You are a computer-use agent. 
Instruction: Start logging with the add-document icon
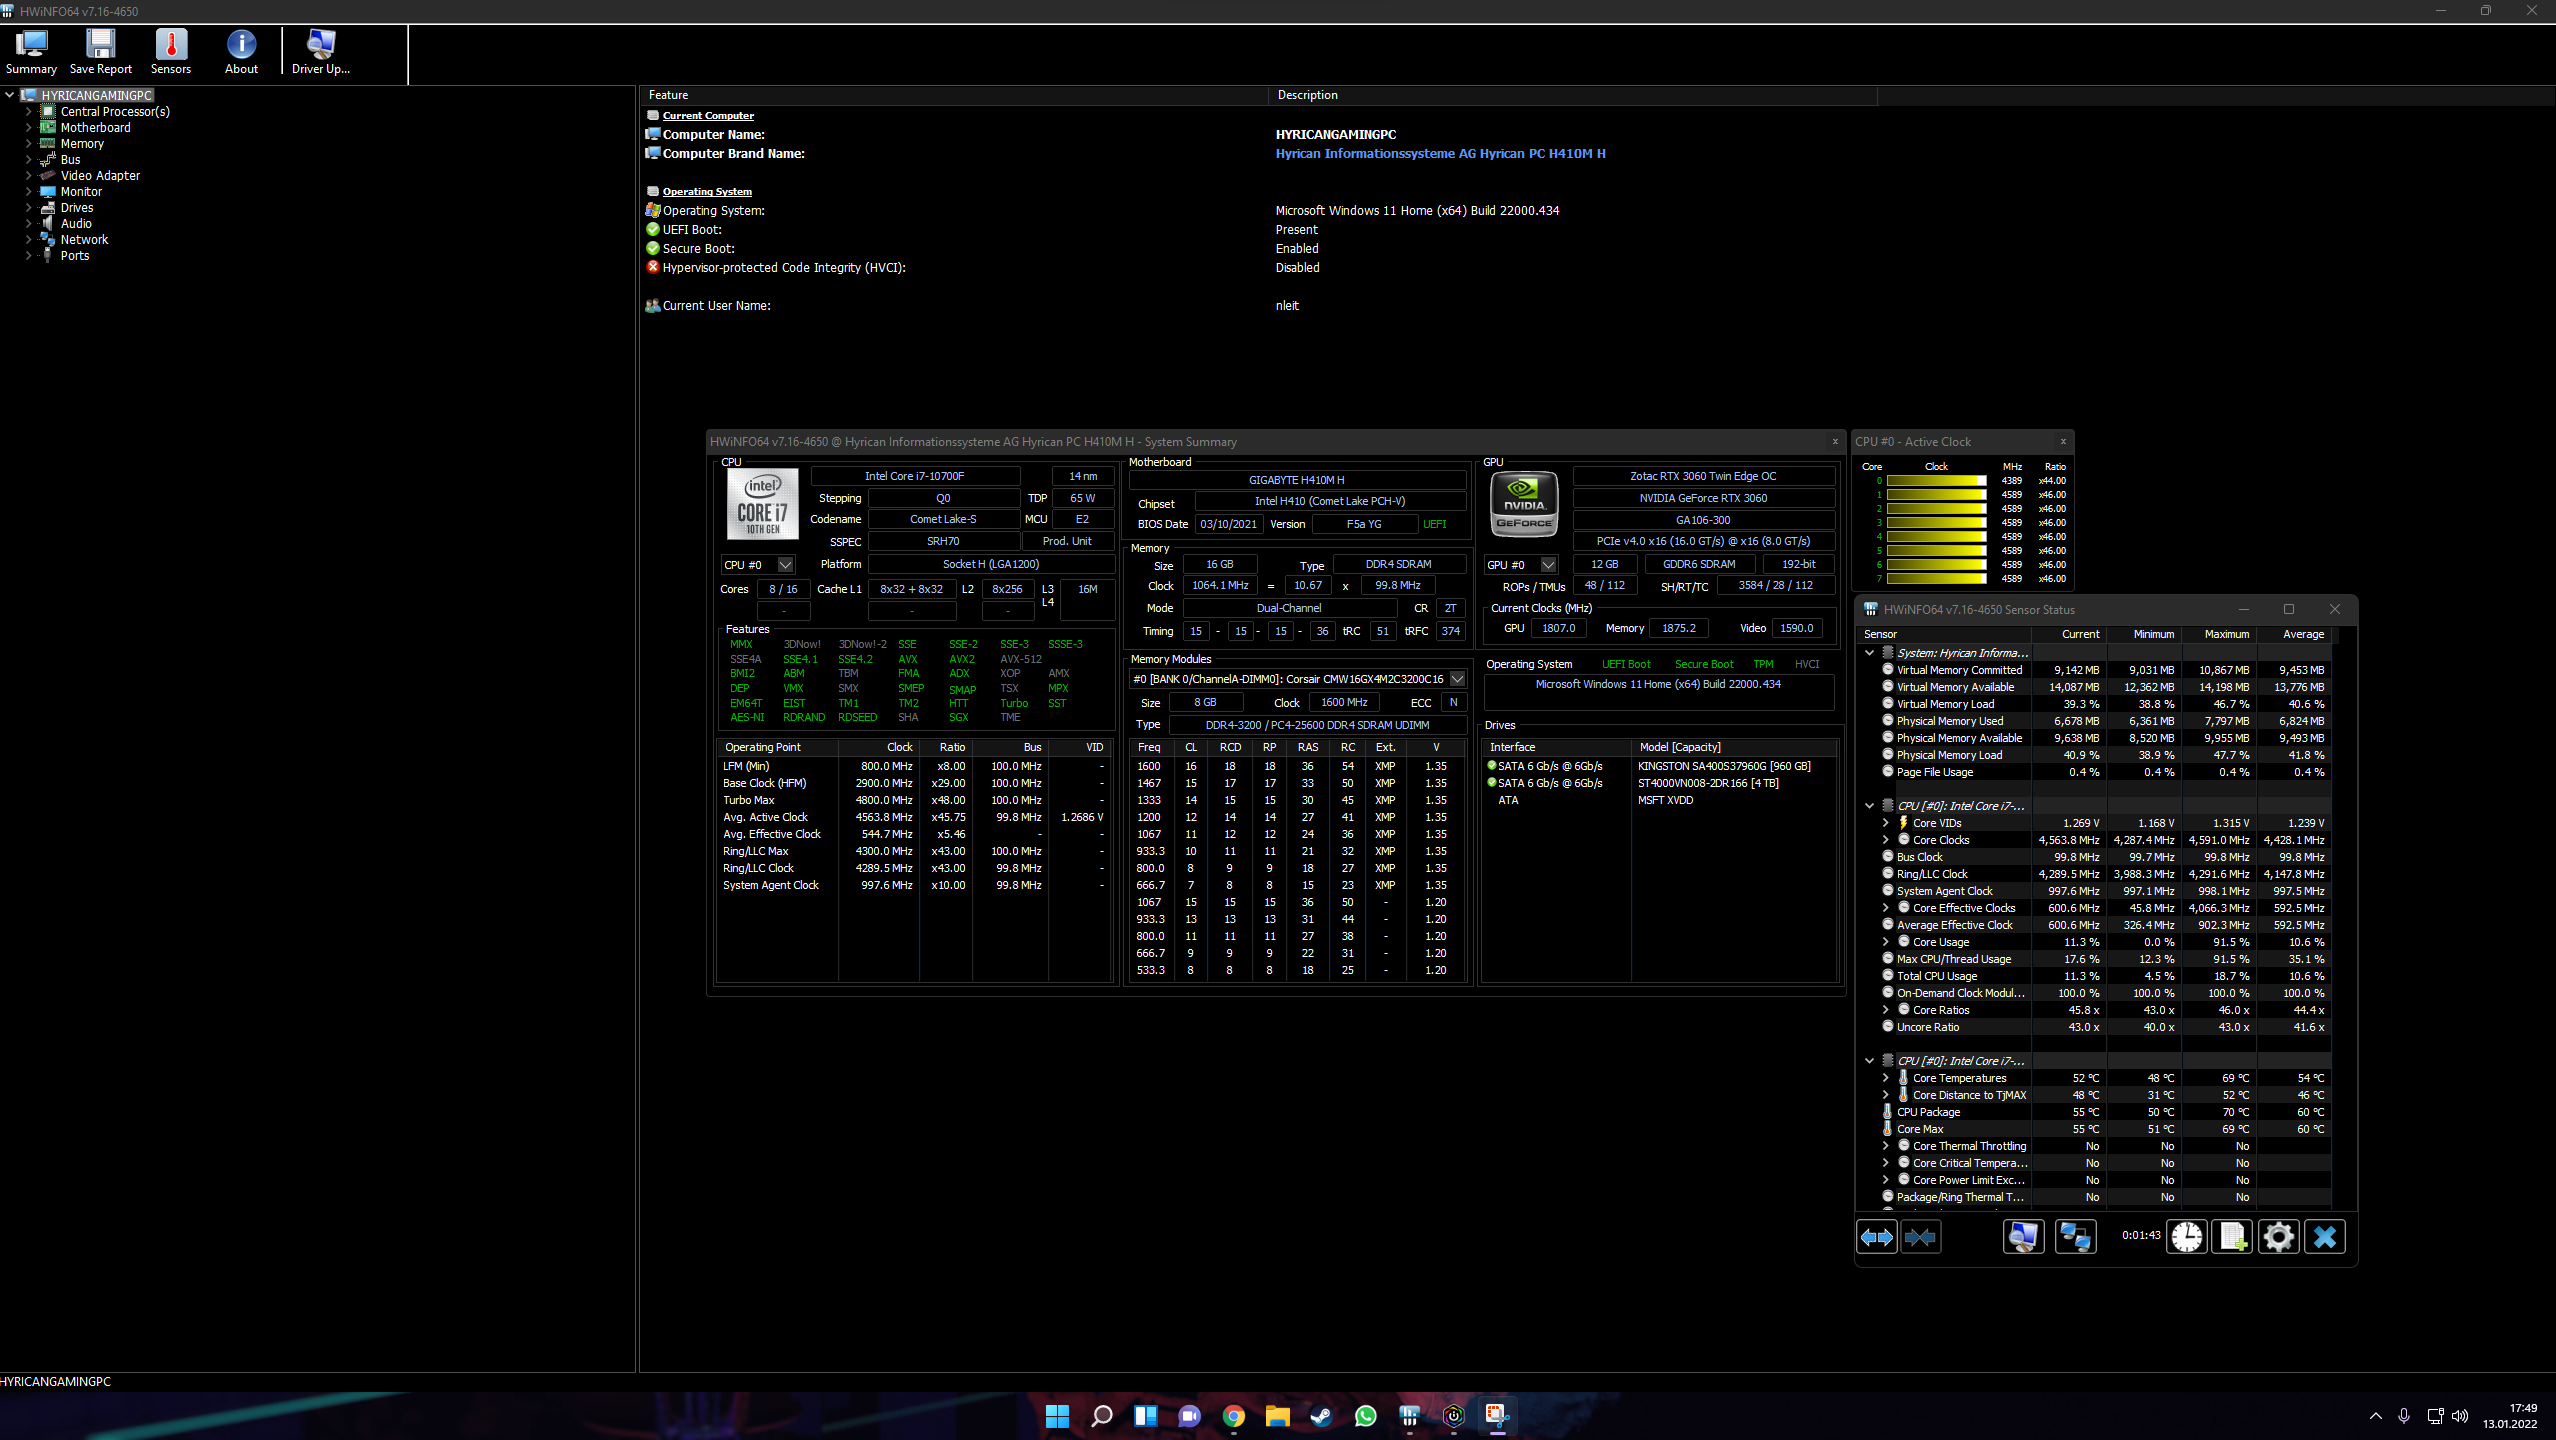point(2232,1237)
